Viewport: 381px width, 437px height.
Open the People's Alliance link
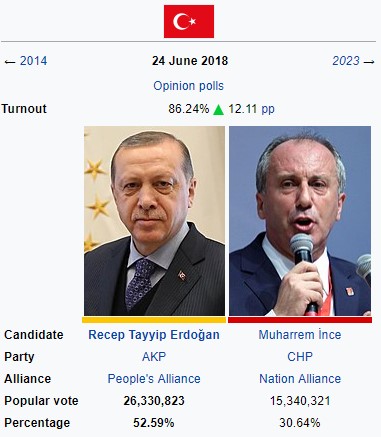tap(154, 379)
